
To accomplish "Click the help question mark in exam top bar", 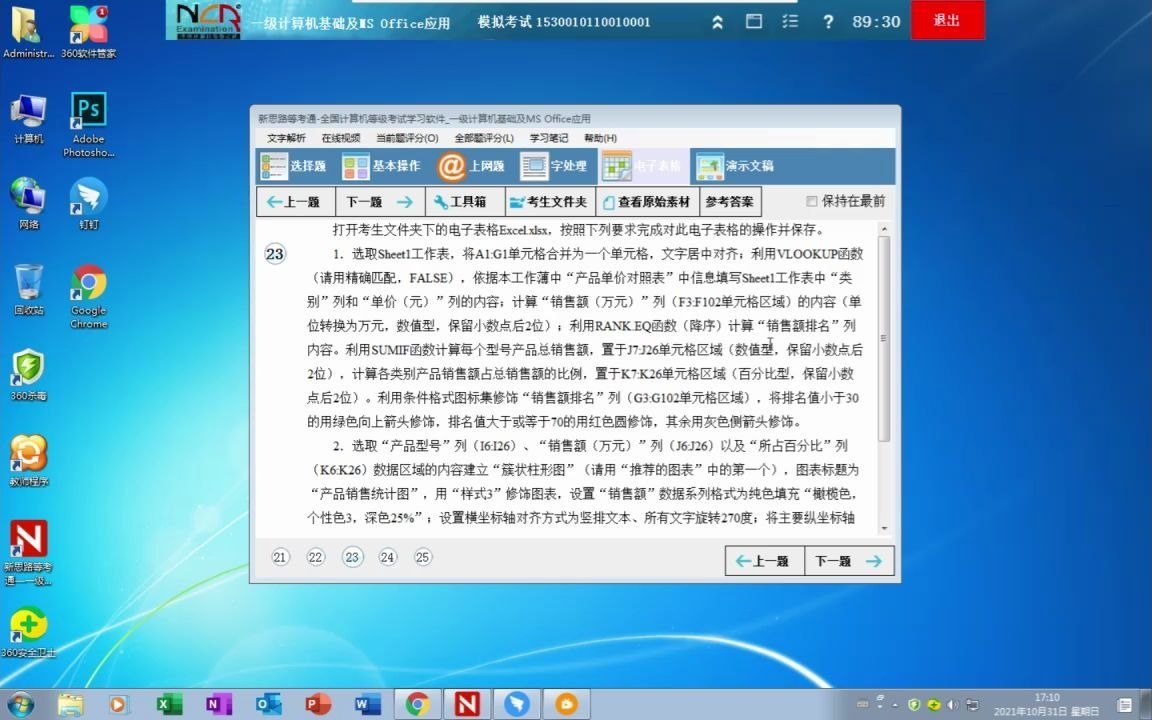I will coord(828,20).
